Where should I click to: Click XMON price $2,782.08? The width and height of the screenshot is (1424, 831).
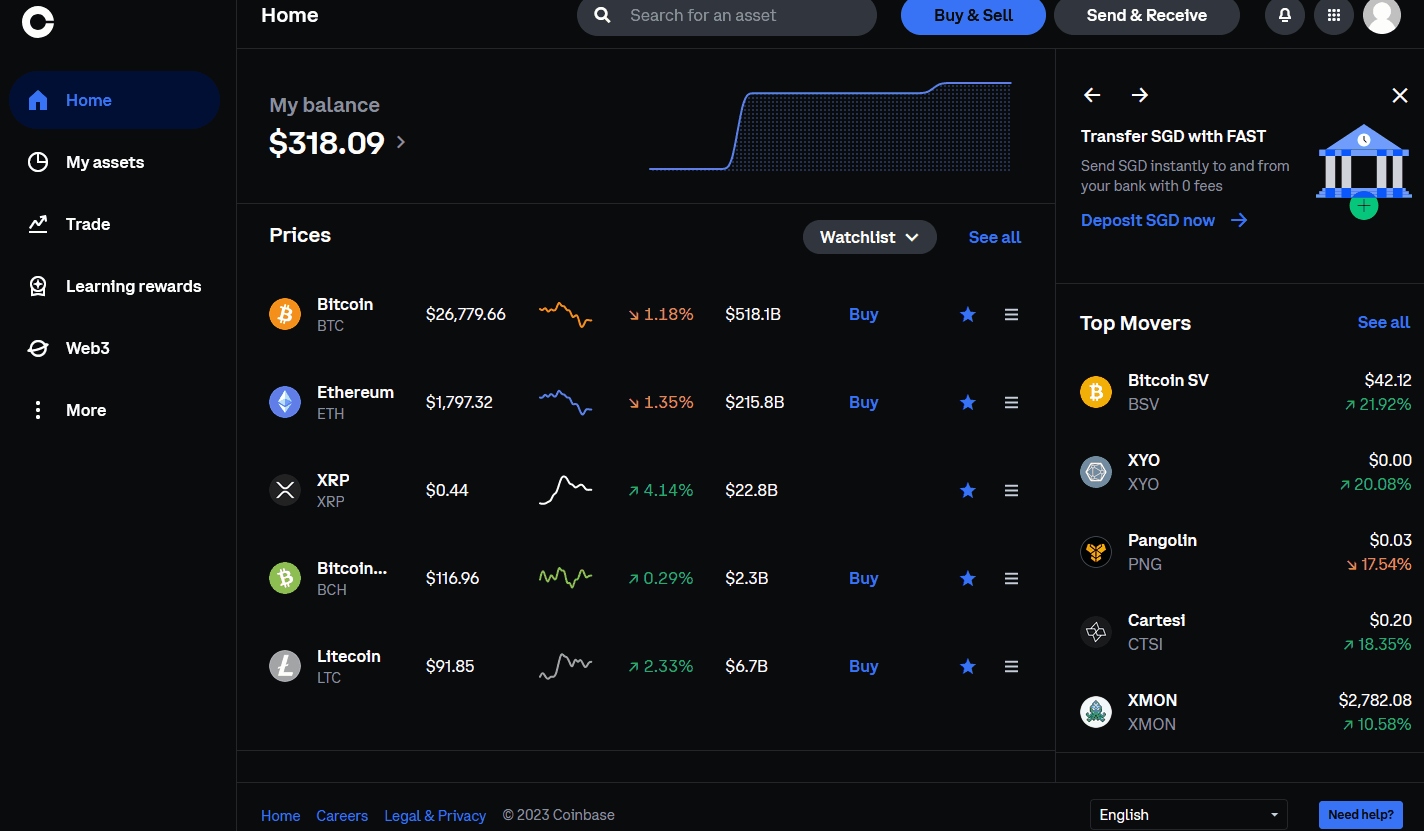[x=1375, y=700]
